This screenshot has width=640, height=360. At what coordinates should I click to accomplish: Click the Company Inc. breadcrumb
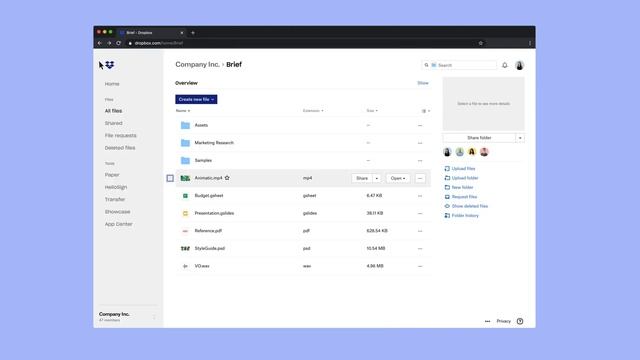(x=198, y=64)
